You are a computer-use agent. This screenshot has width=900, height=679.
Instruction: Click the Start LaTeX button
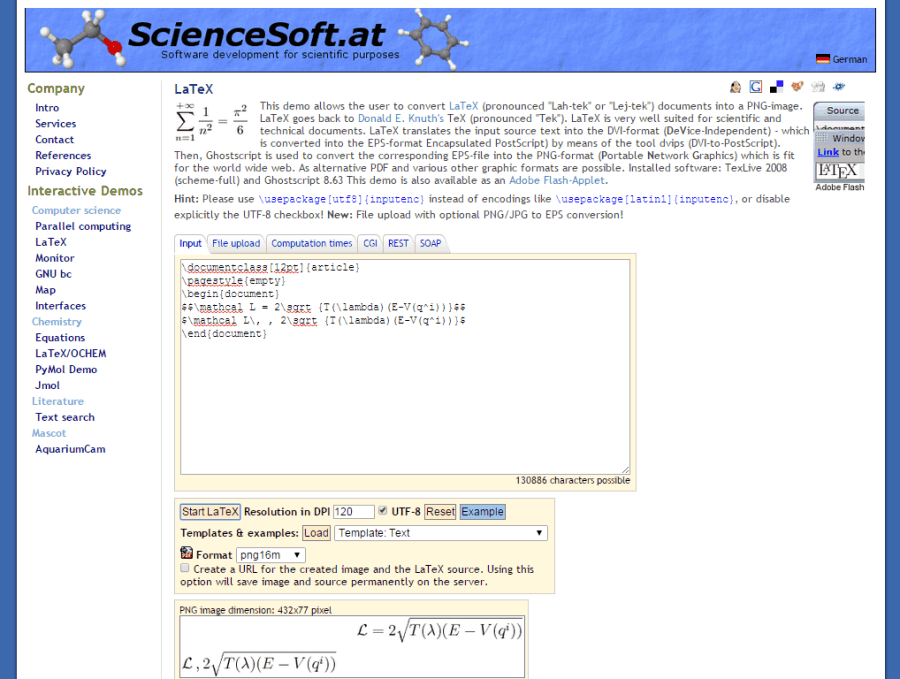tap(210, 512)
